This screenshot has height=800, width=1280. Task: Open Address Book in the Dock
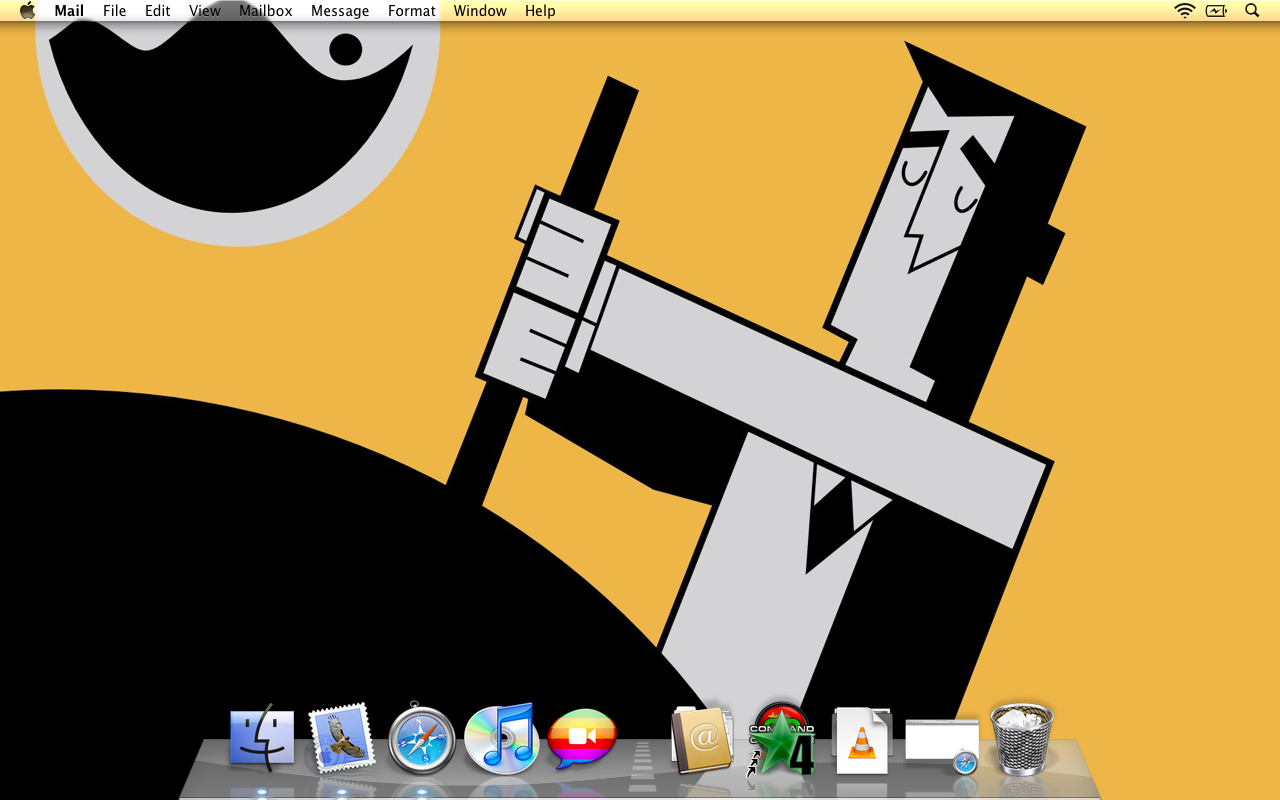pos(702,740)
